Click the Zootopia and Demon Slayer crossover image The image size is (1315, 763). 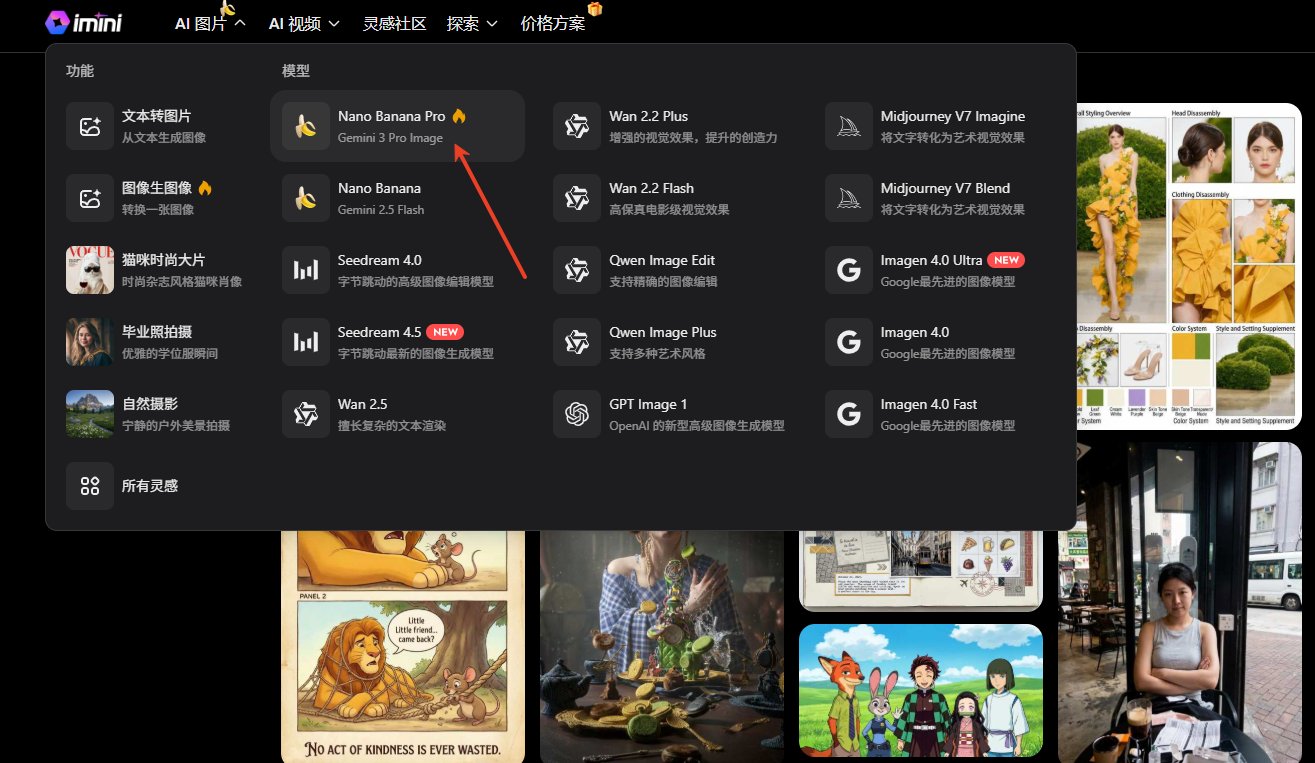920,690
